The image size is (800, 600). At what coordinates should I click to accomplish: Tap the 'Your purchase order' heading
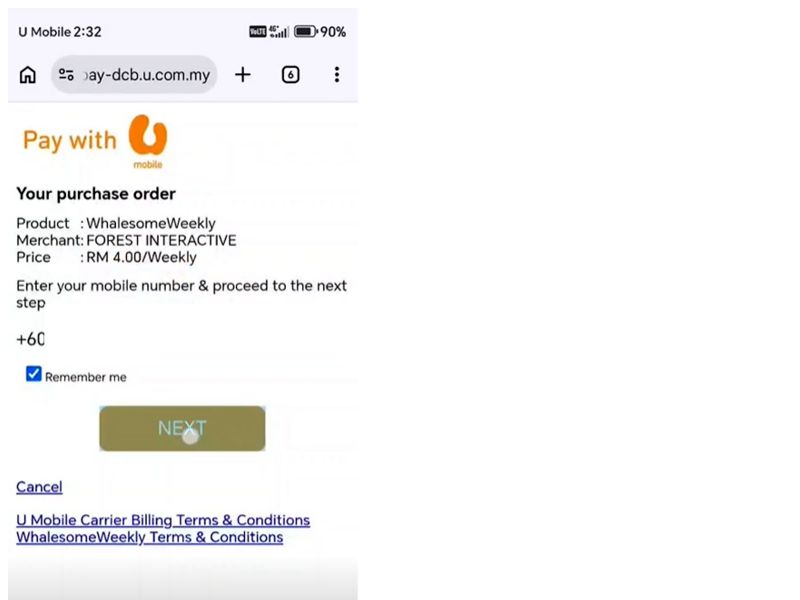[96, 194]
